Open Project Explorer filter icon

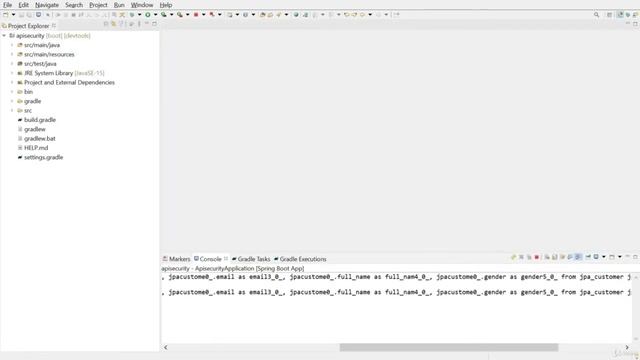[x=121, y=24]
